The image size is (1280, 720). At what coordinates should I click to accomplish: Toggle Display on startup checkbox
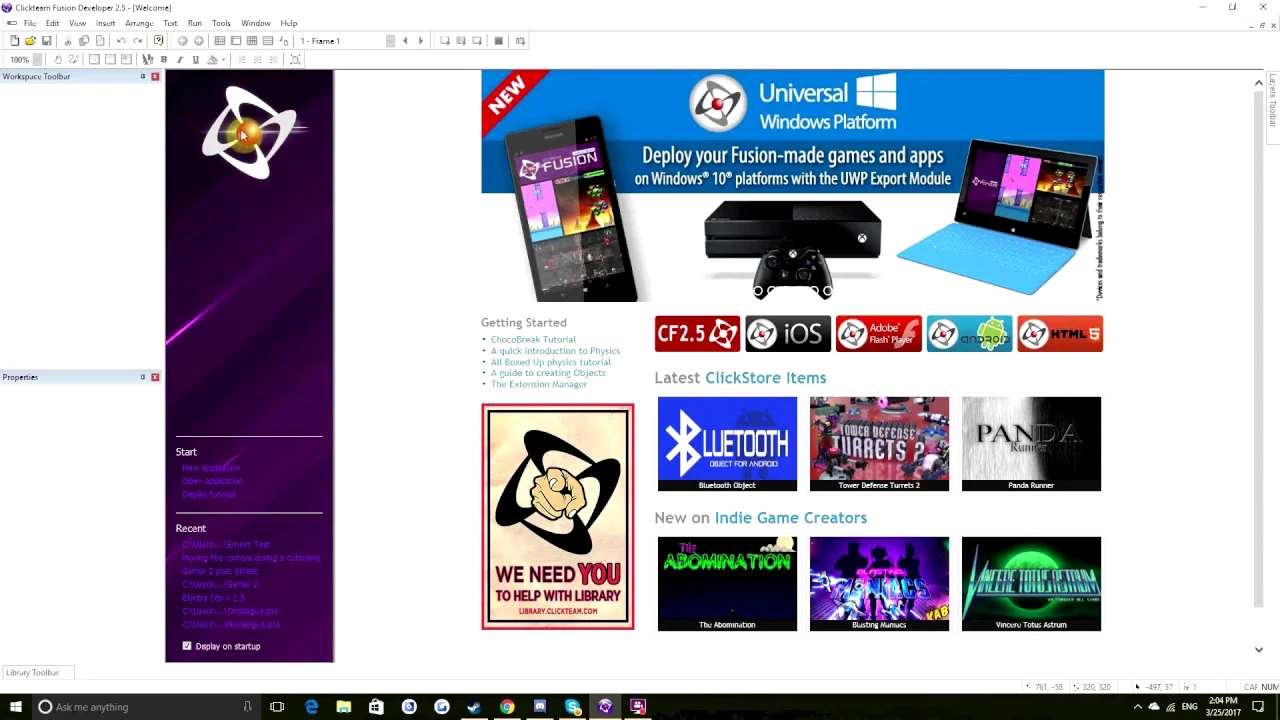(187, 646)
